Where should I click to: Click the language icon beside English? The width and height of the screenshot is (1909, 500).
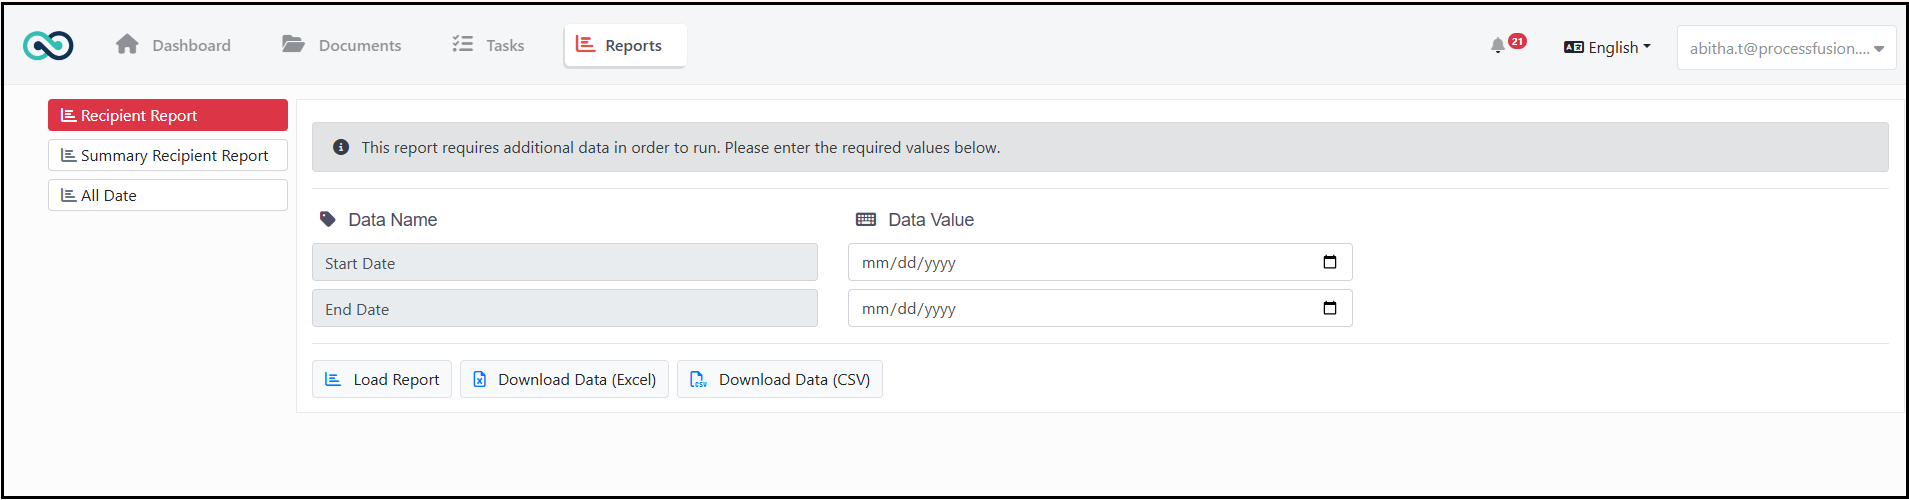click(x=1573, y=47)
